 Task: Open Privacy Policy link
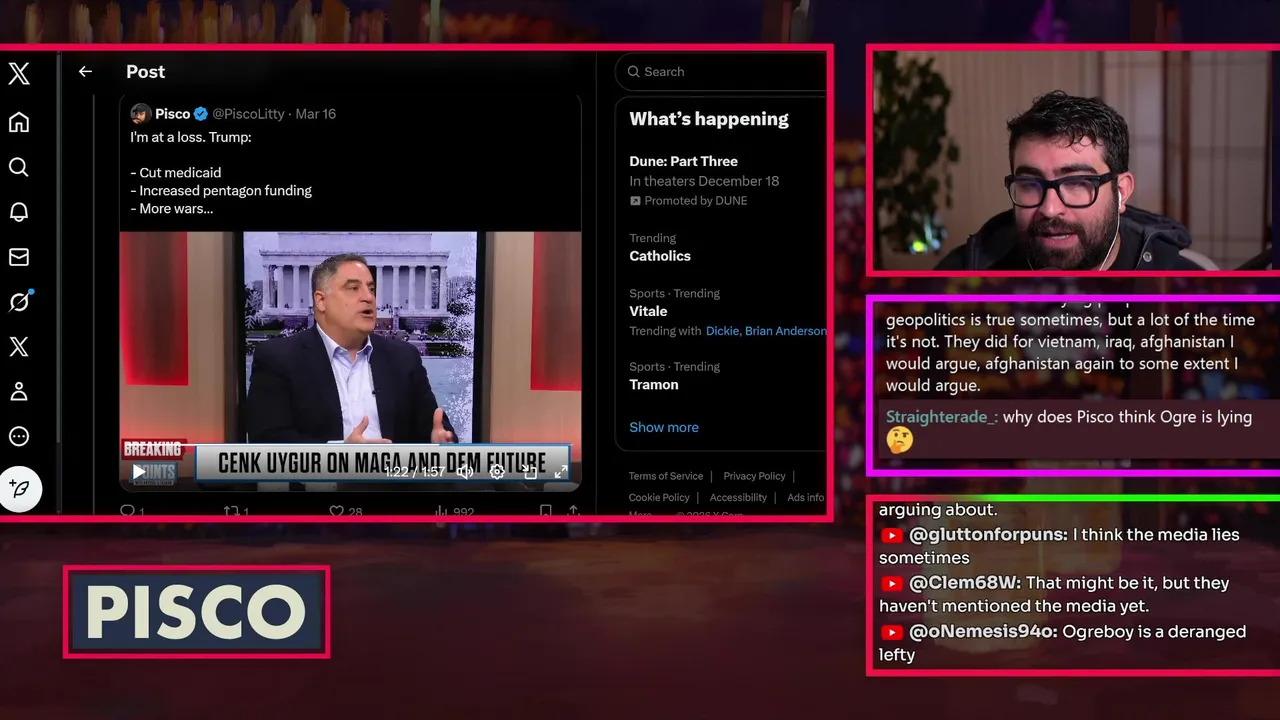point(754,476)
